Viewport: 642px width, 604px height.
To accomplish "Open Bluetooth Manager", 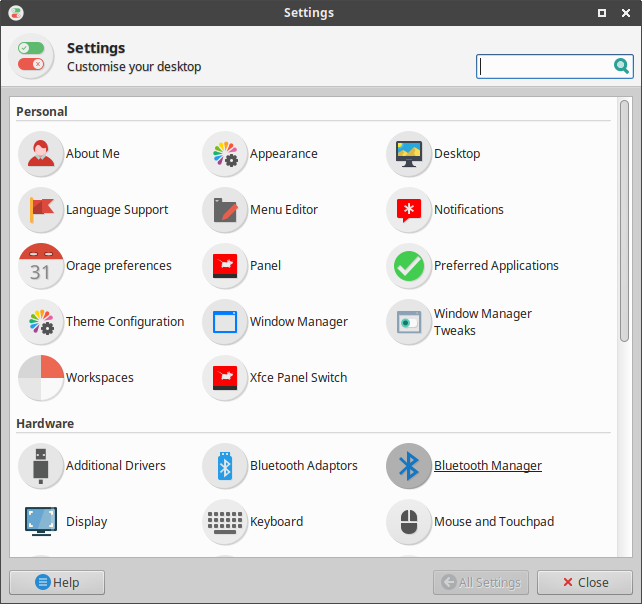I will click(409, 466).
